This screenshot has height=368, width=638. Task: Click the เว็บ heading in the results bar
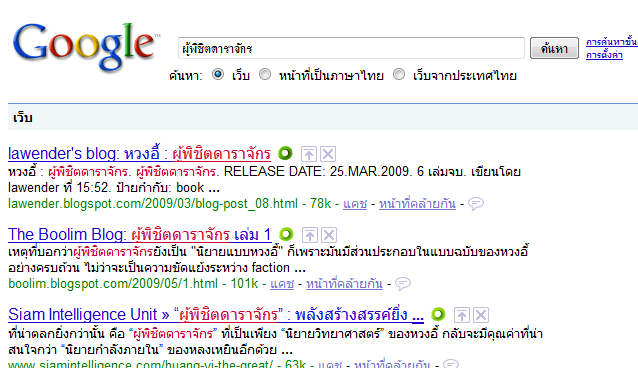point(23,118)
